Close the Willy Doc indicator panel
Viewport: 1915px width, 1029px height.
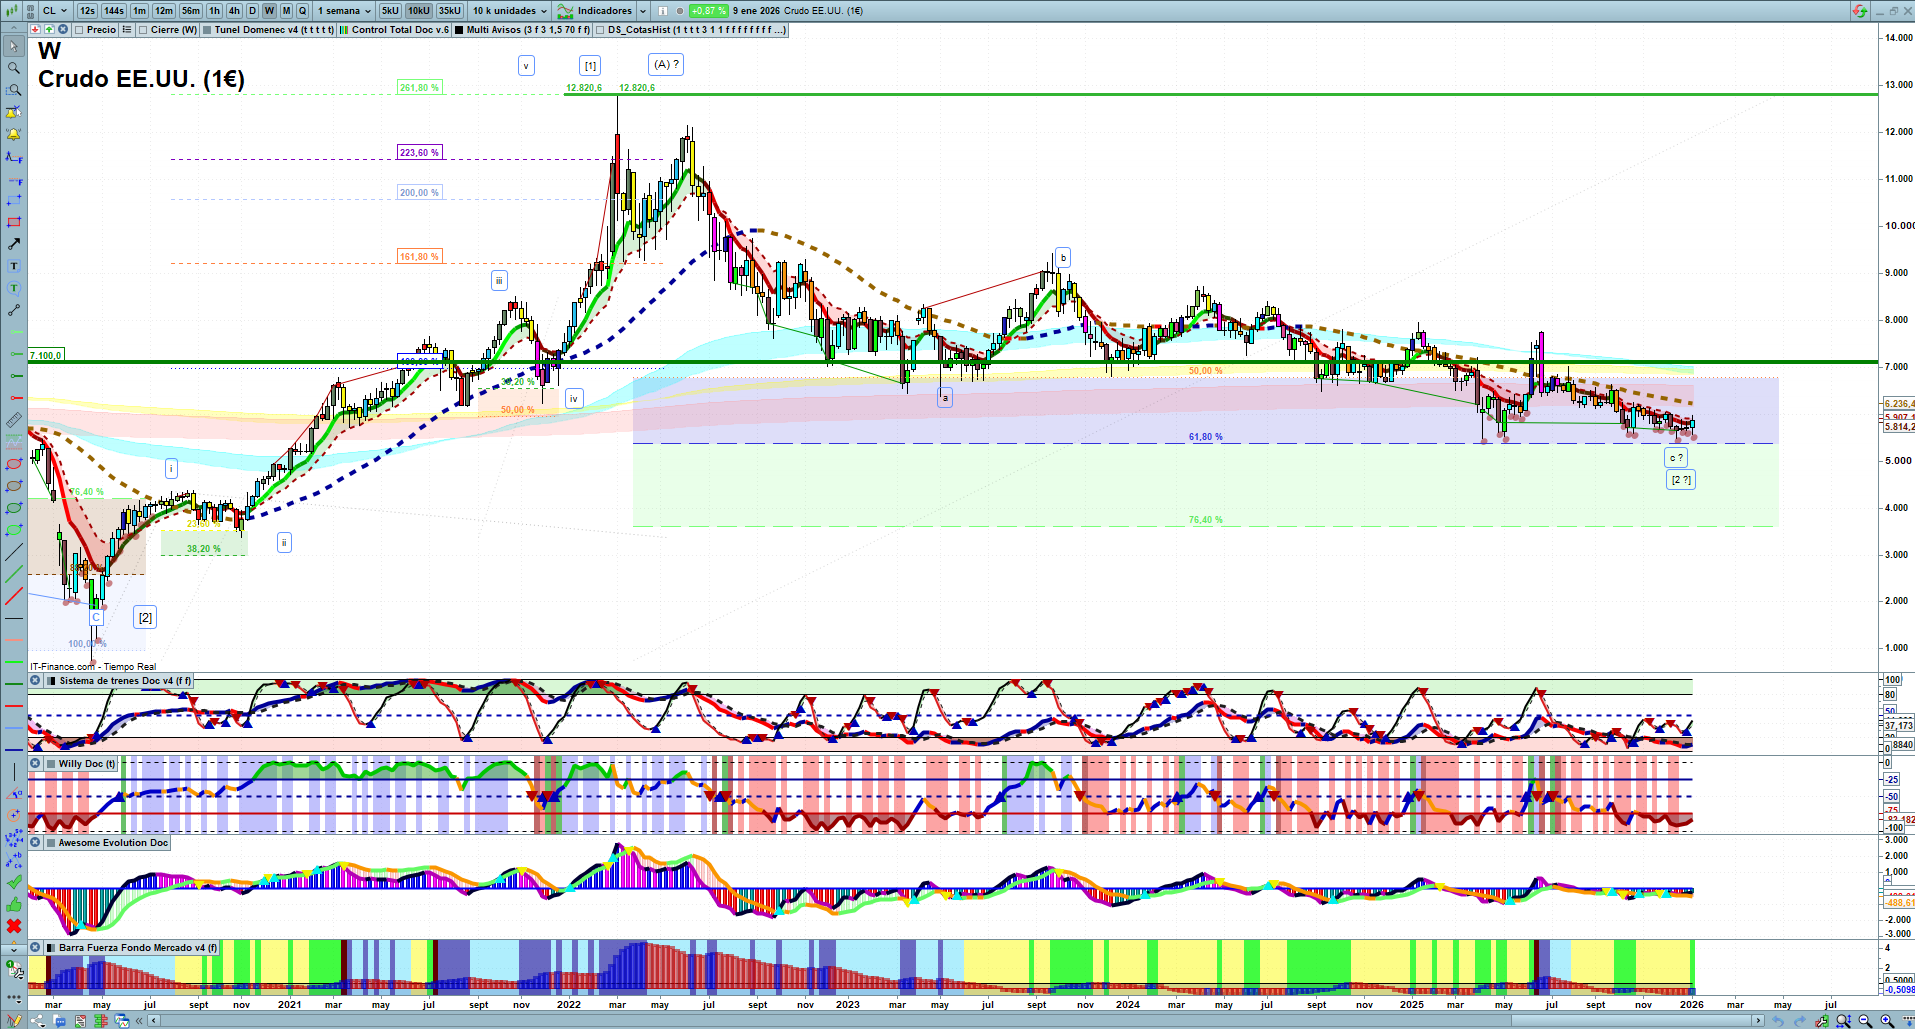(35, 764)
